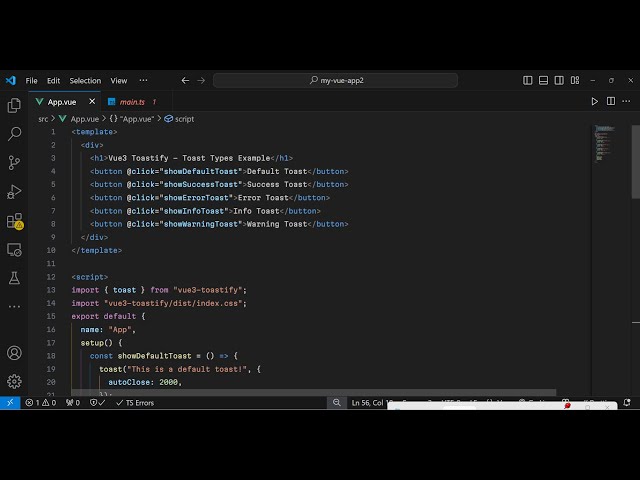The height and width of the screenshot is (480, 640).
Task: Open the Extensions view
Action: 14,220
